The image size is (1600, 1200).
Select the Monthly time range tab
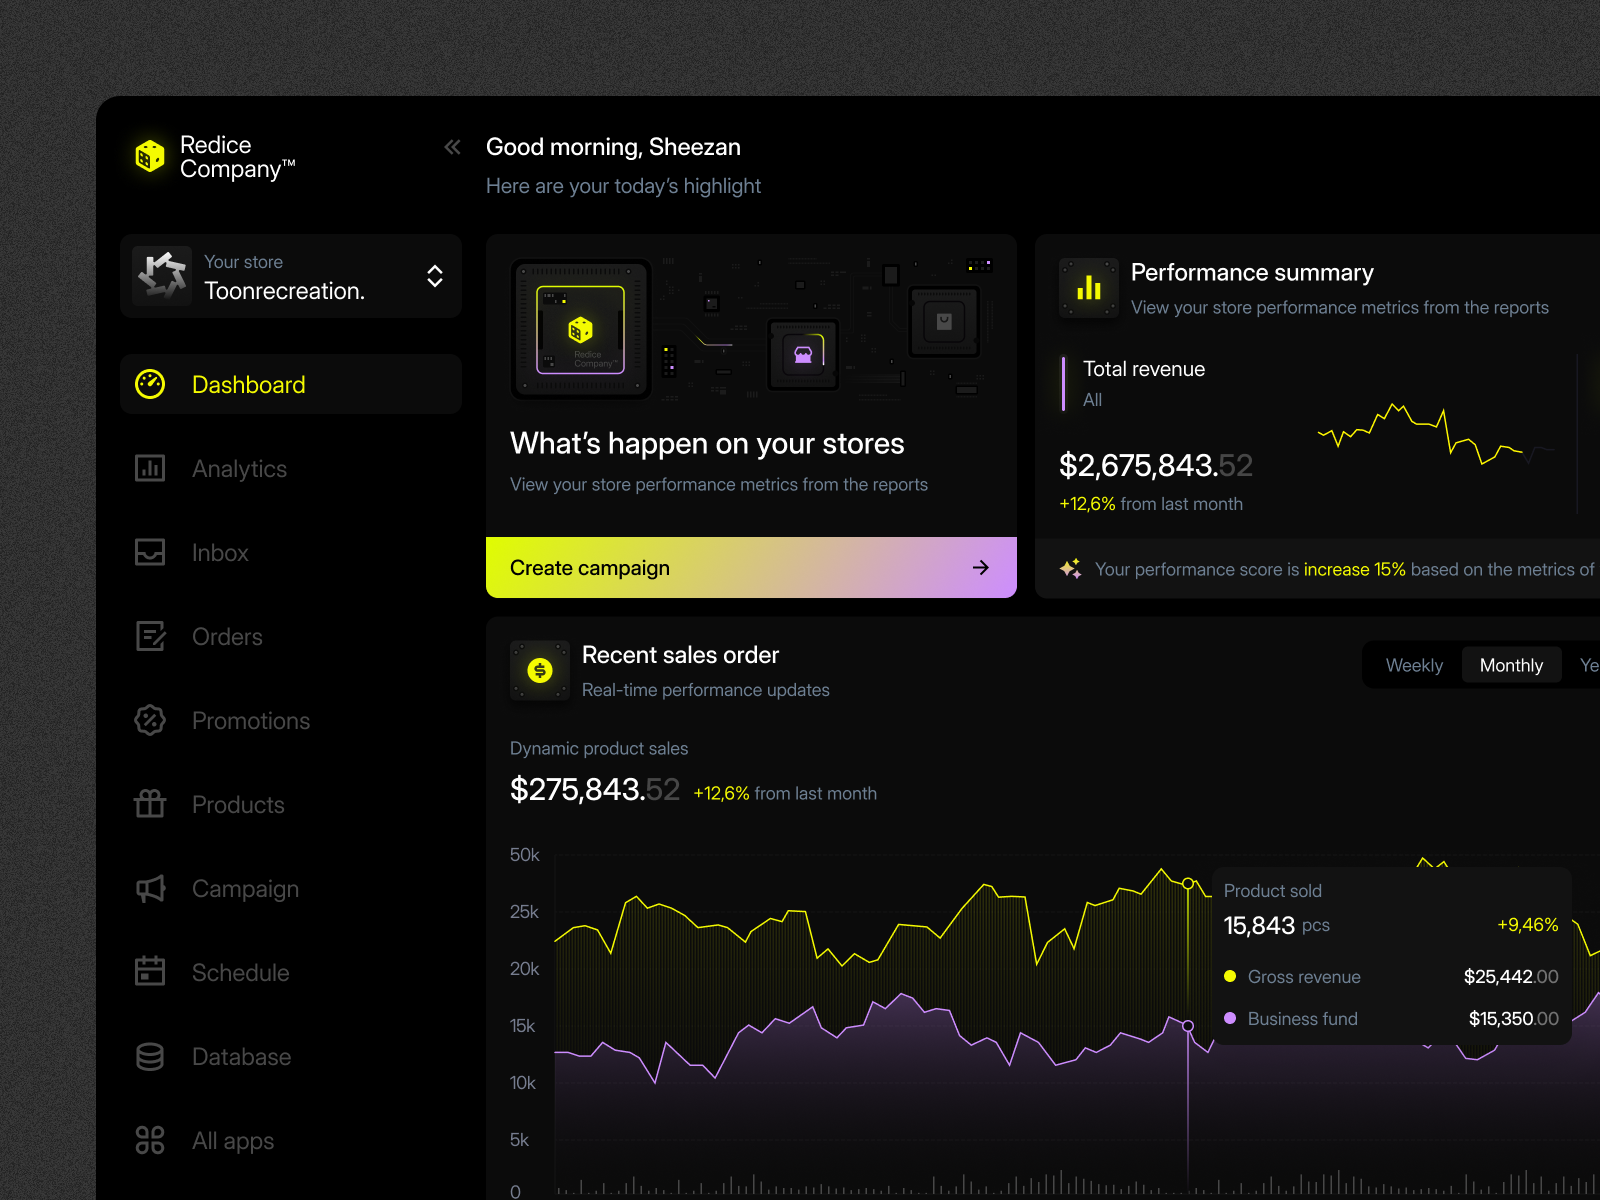point(1511,665)
